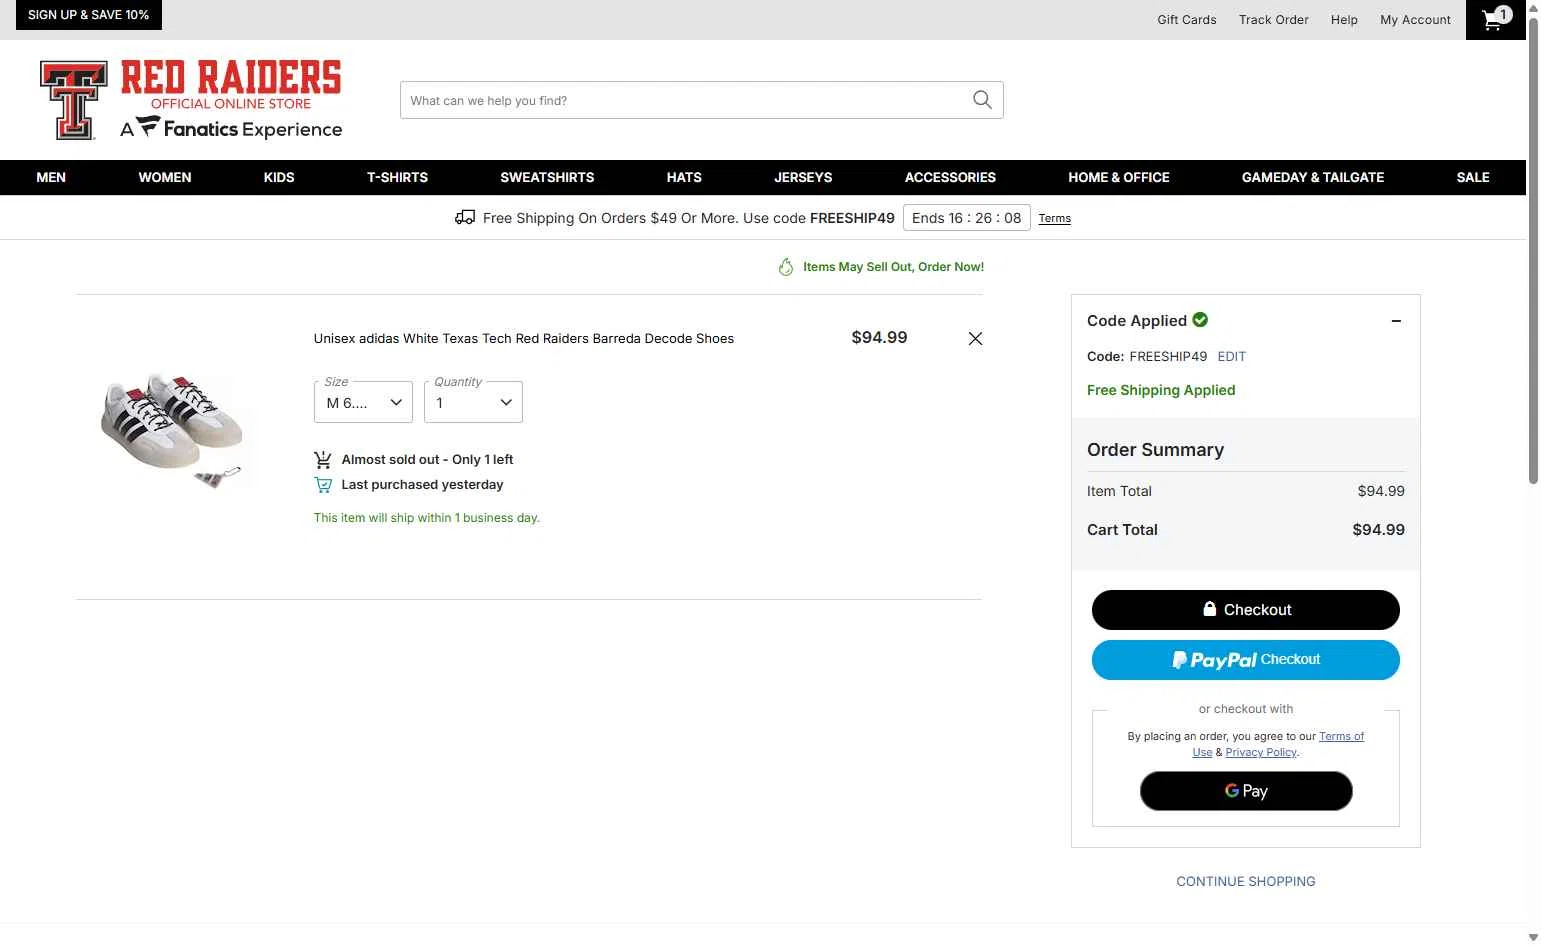Open the MEN menu
The height and width of the screenshot is (945, 1541).
click(51, 177)
